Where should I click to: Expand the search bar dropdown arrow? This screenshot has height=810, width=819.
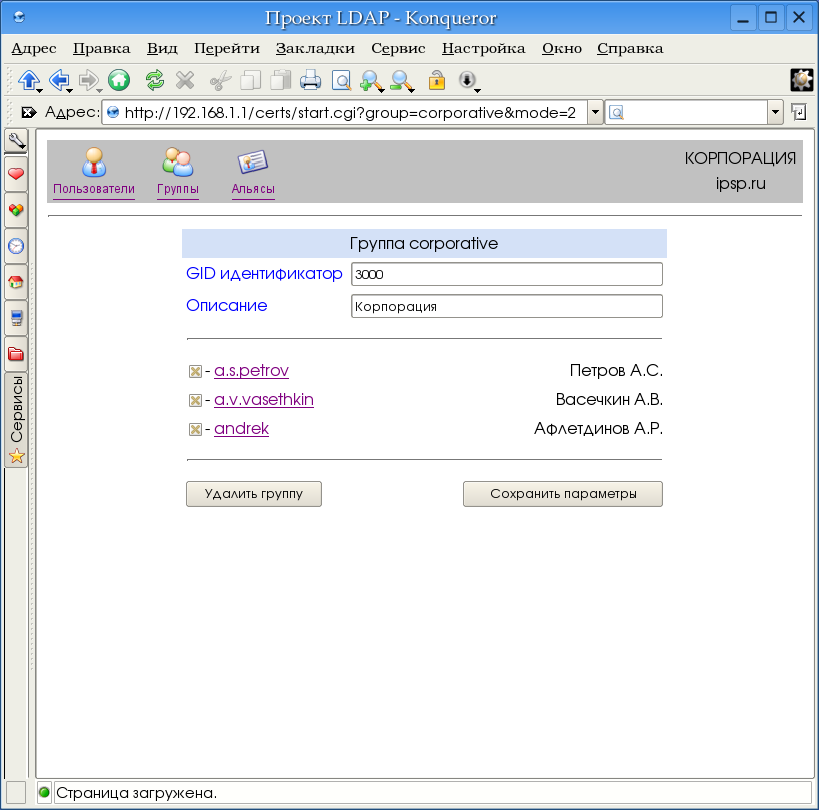pyautogui.click(x=775, y=112)
